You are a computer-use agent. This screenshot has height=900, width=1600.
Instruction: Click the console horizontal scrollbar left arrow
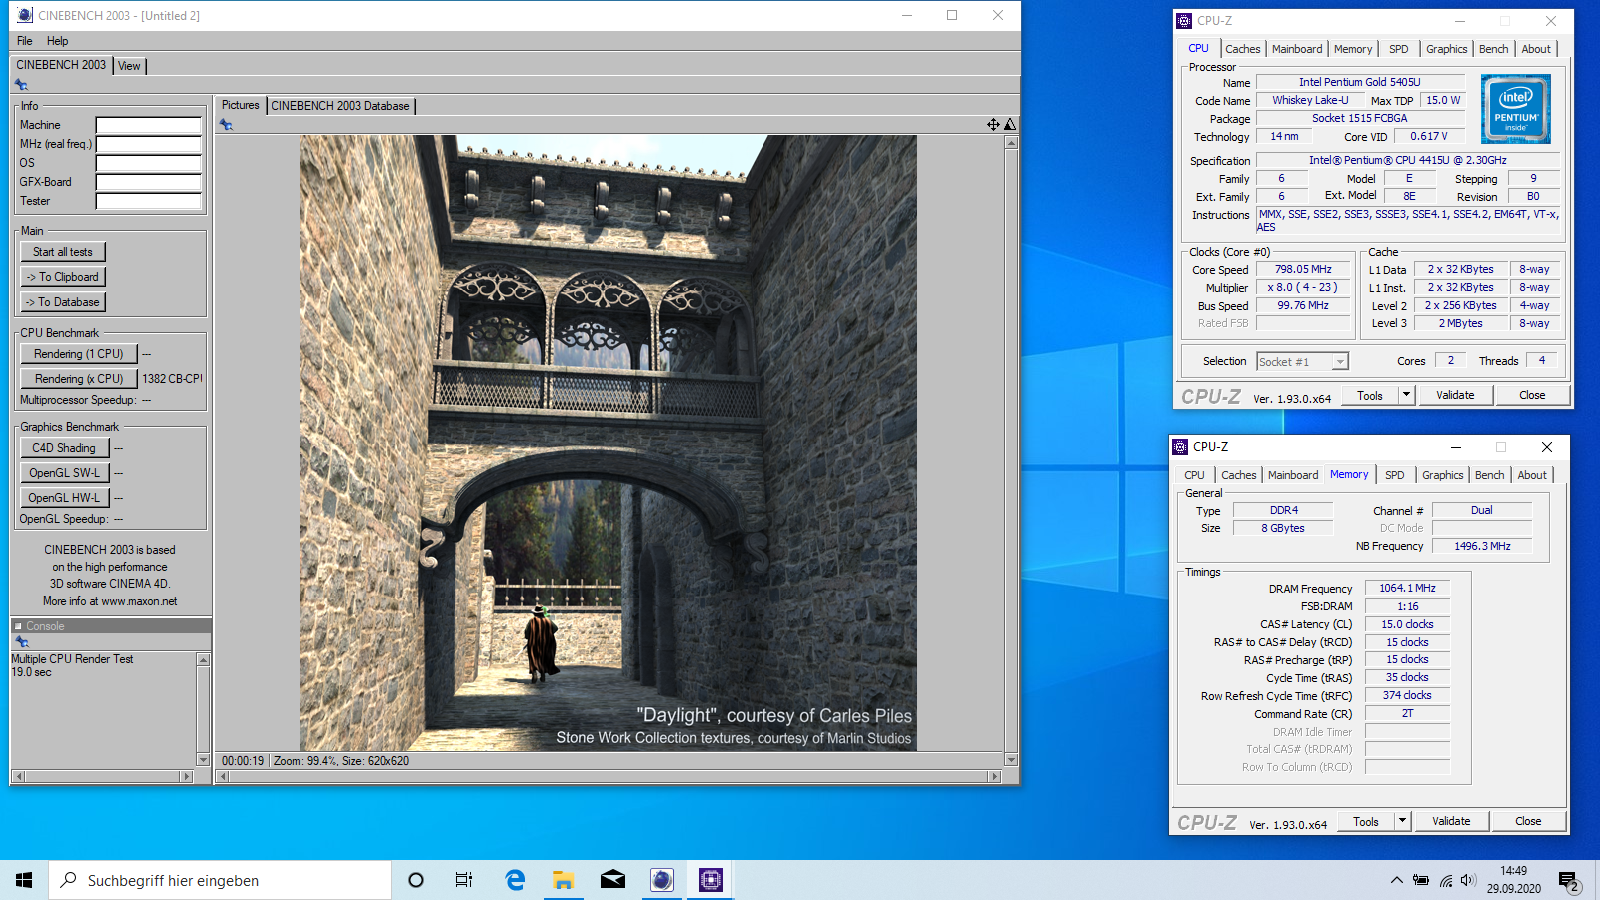[x=18, y=776]
